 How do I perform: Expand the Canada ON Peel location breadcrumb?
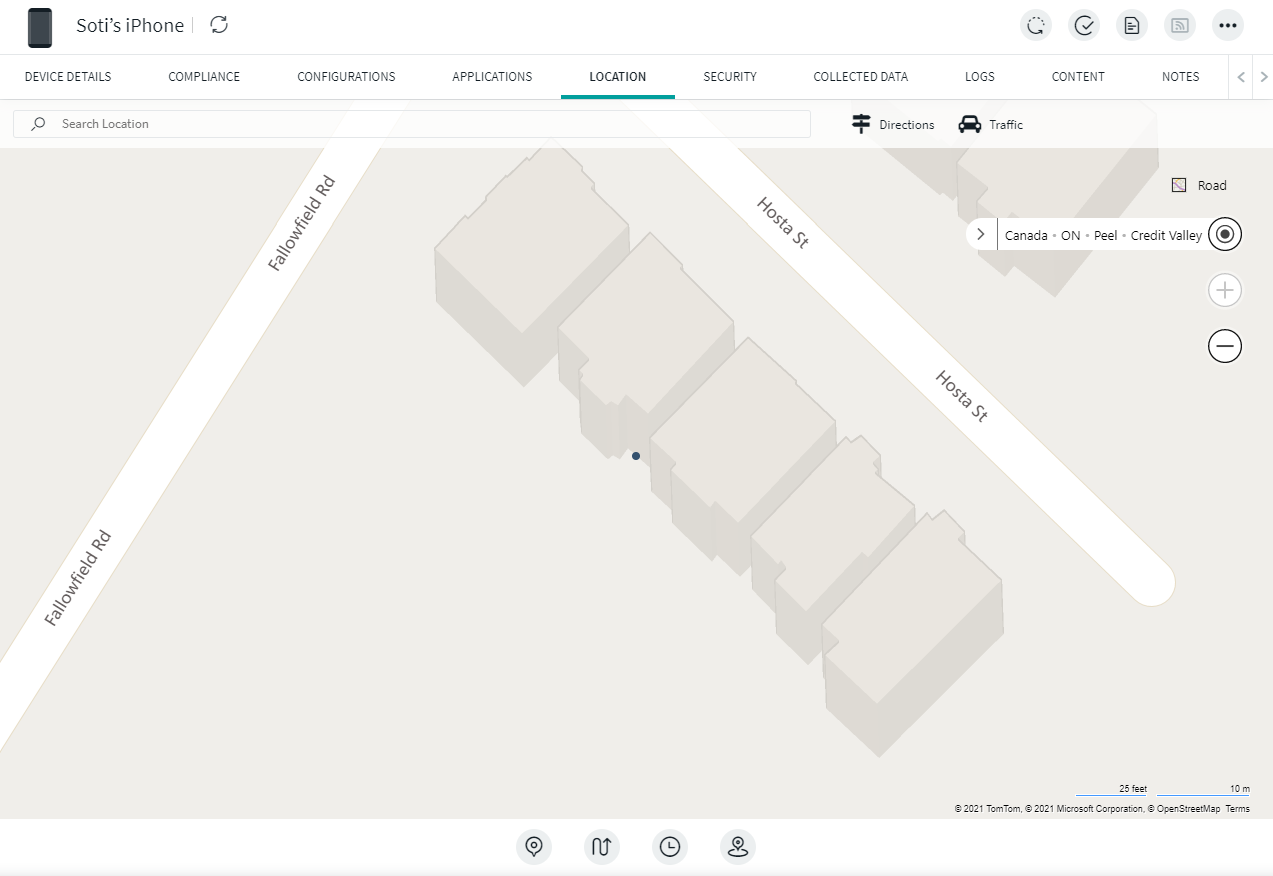click(981, 235)
